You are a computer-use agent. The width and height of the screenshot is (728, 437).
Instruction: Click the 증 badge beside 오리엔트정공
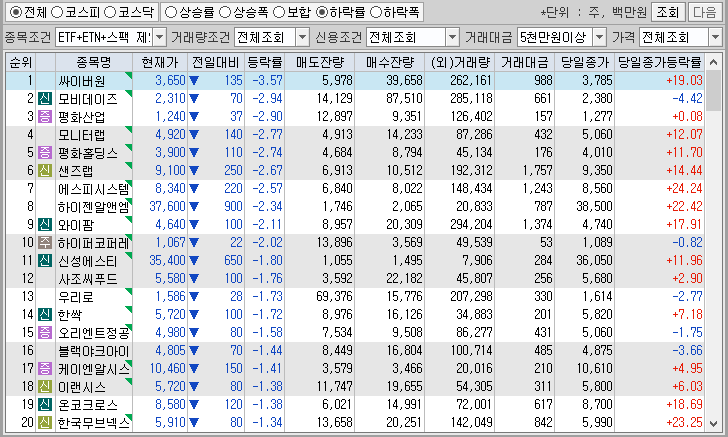point(45,333)
